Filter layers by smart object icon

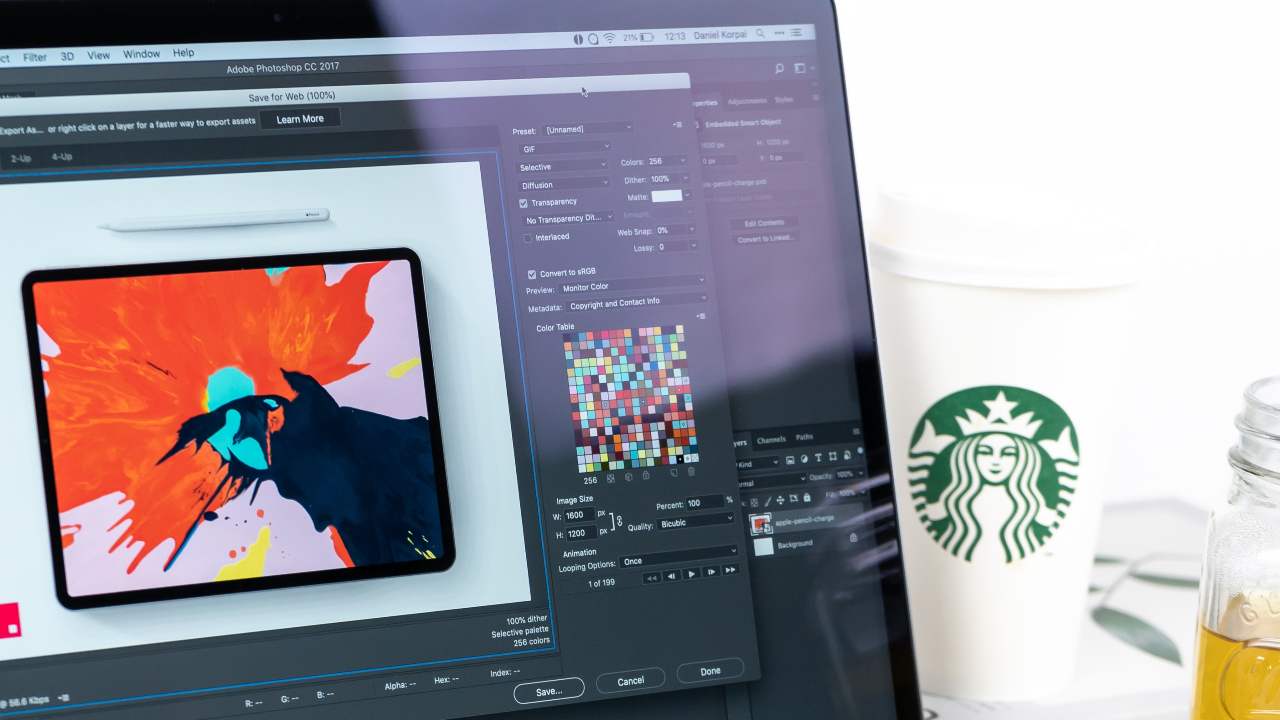click(x=847, y=455)
